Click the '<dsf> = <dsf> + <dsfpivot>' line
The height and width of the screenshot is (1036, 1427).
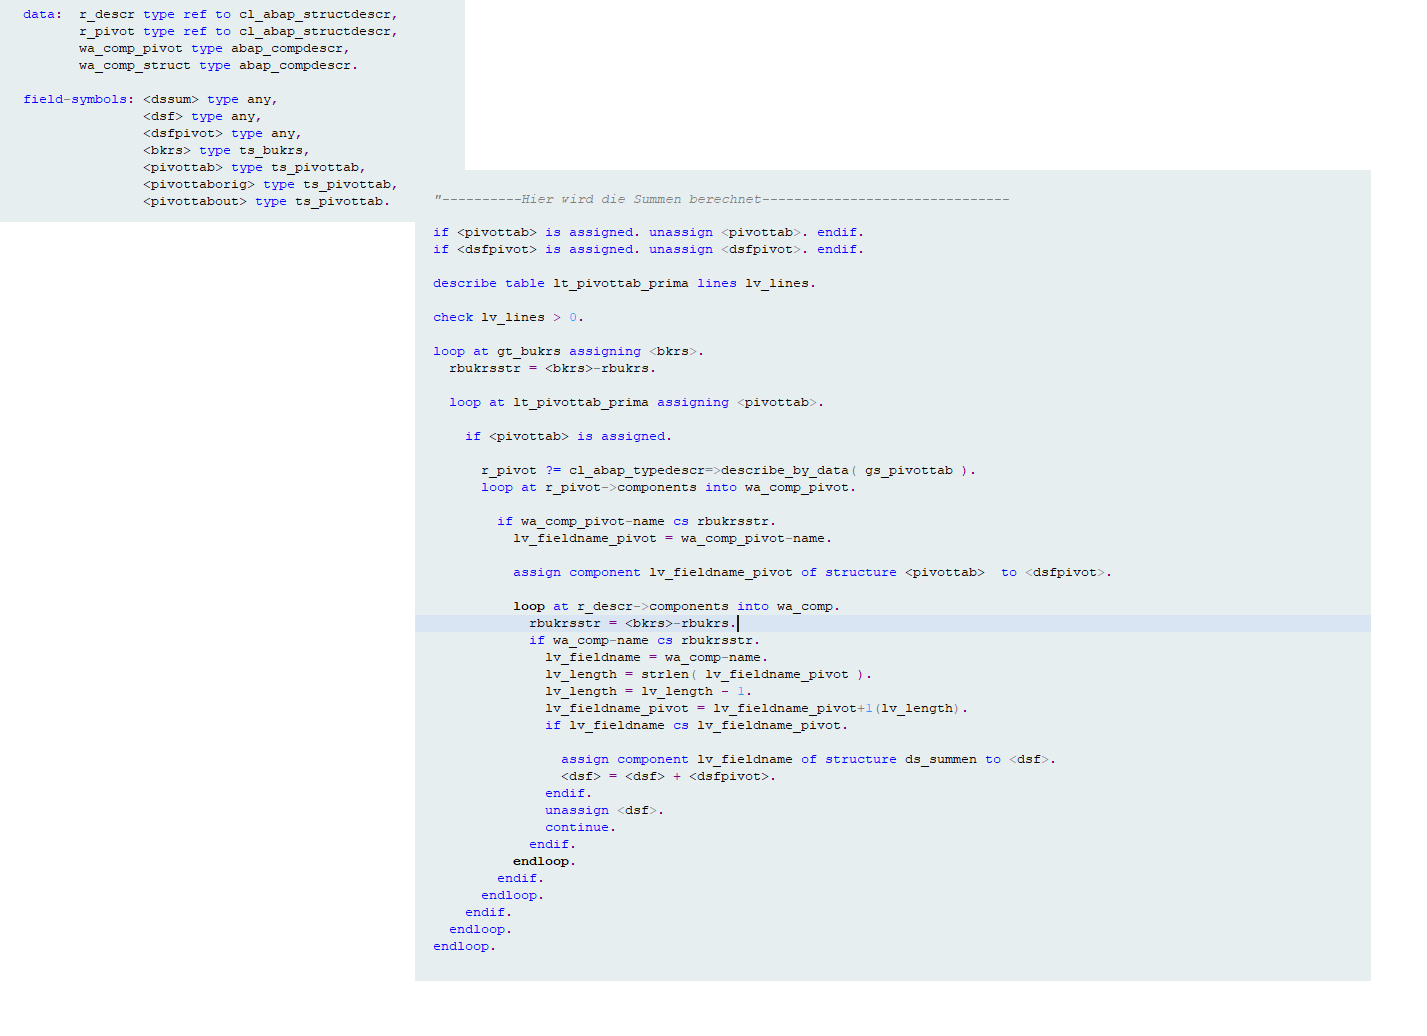pyautogui.click(x=667, y=777)
